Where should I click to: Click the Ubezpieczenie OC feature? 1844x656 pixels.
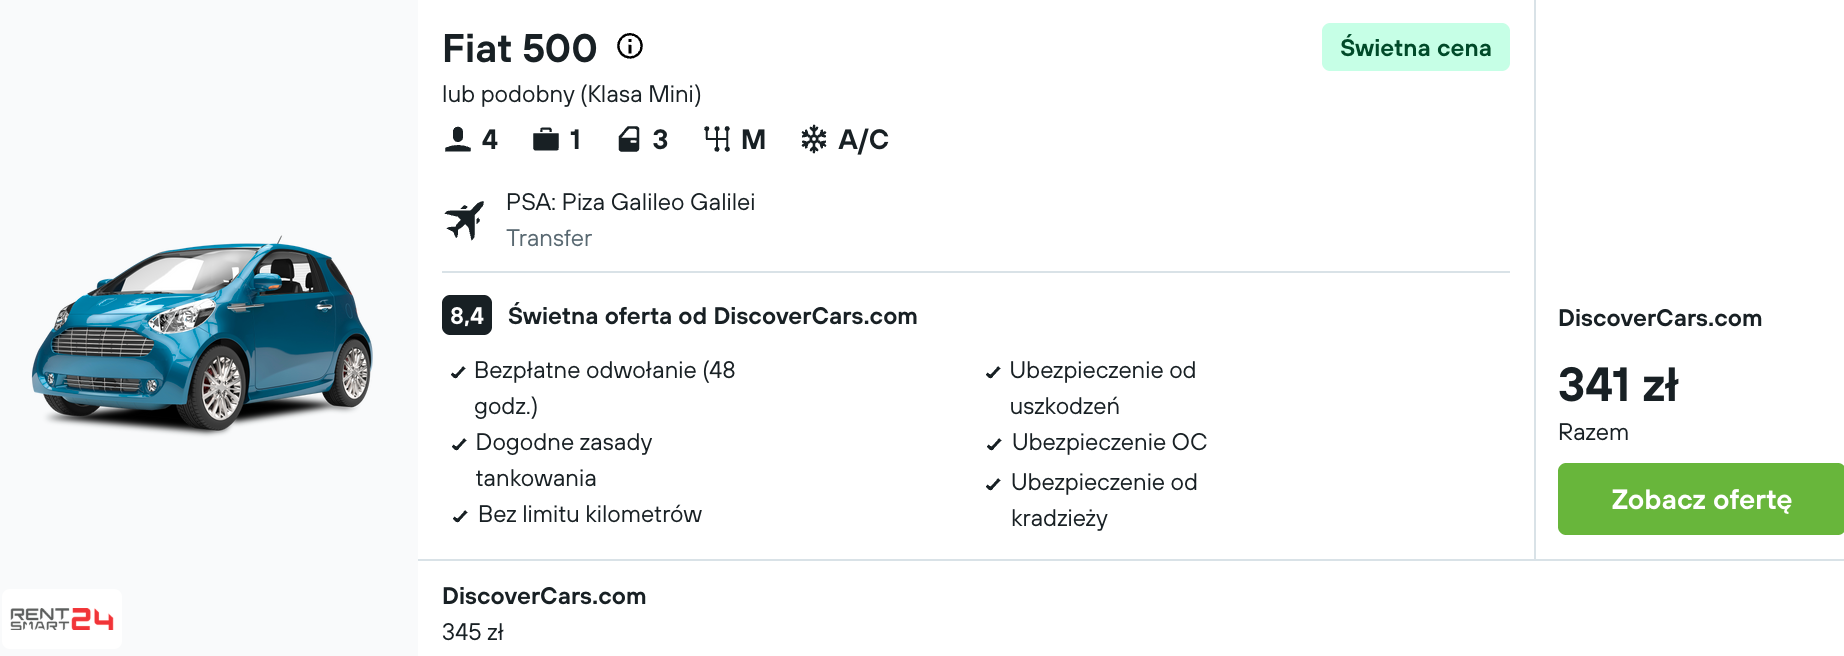(x=1097, y=442)
